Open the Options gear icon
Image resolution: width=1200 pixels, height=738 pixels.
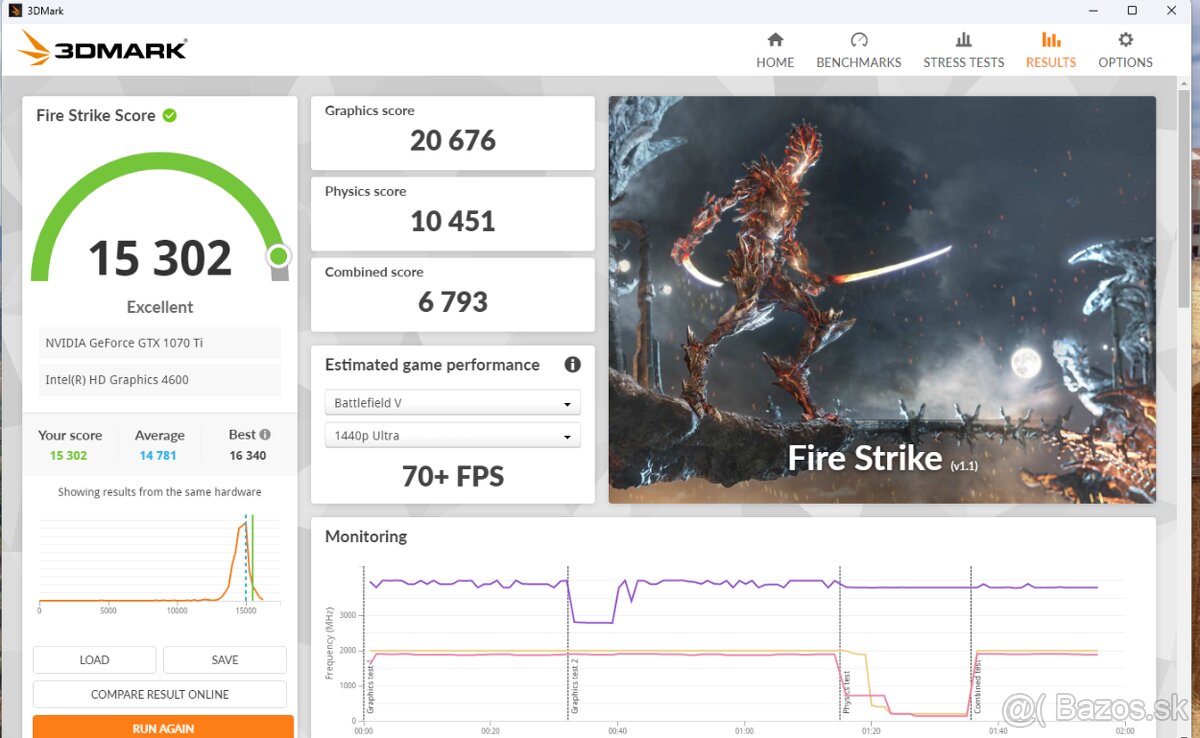pyautogui.click(x=1125, y=40)
